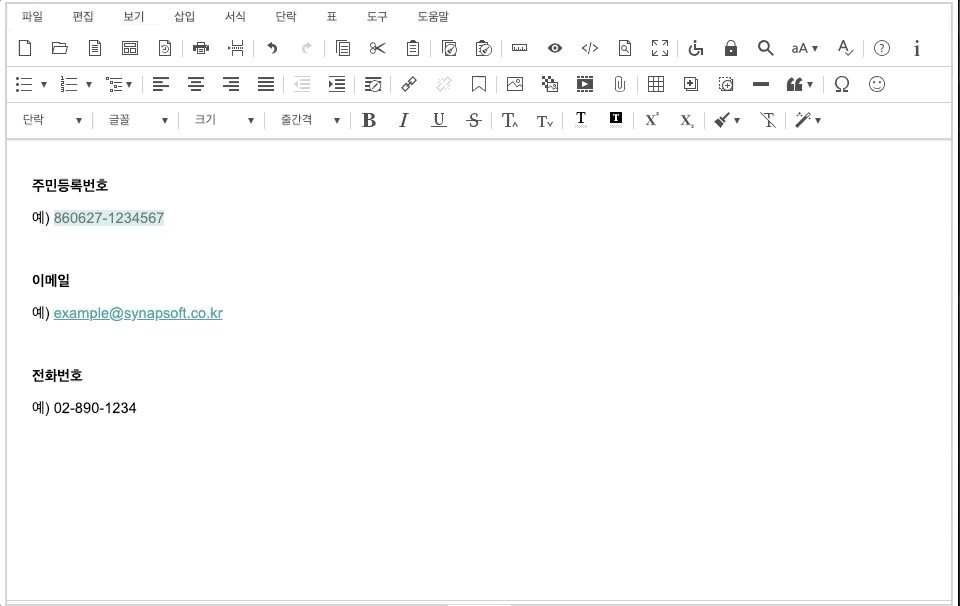The height and width of the screenshot is (606, 960).
Task: Open the 서식 menu
Action: click(235, 17)
